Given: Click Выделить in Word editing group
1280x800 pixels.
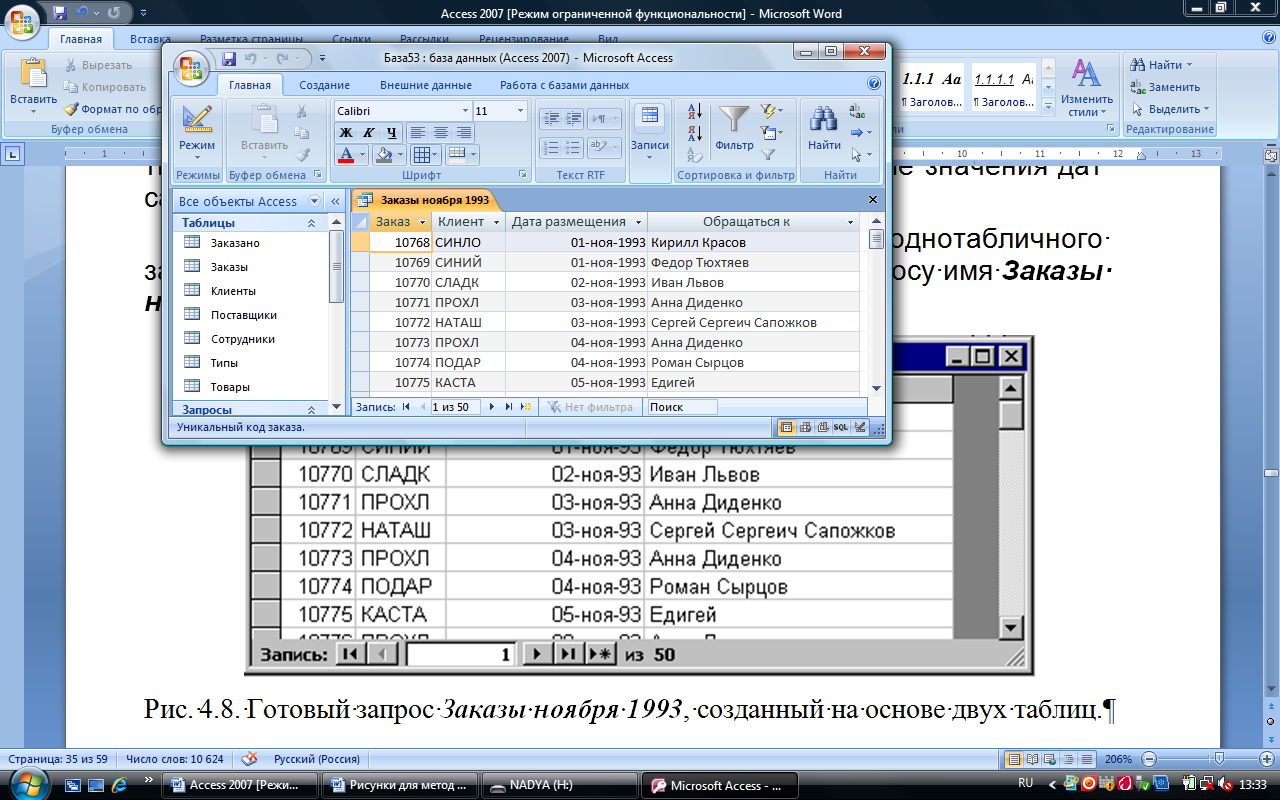Looking at the screenshot, I should click(1170, 109).
